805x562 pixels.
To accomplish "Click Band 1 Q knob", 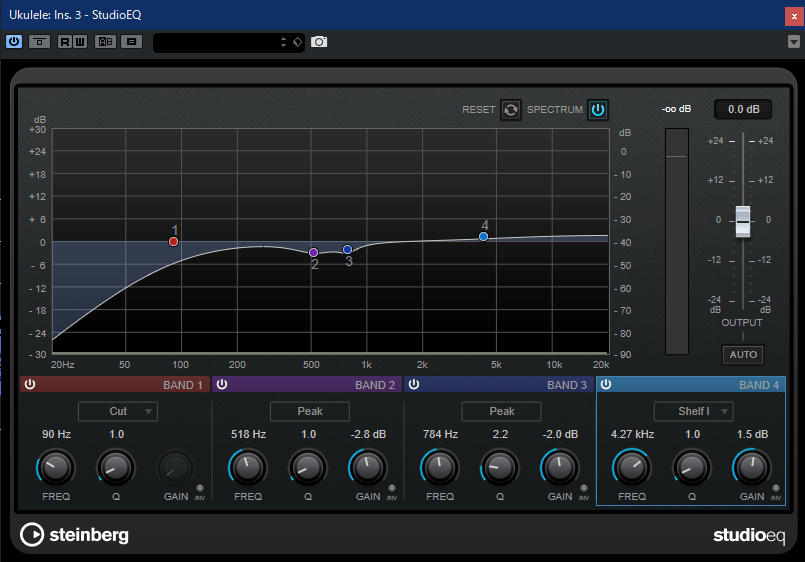I will [x=116, y=468].
